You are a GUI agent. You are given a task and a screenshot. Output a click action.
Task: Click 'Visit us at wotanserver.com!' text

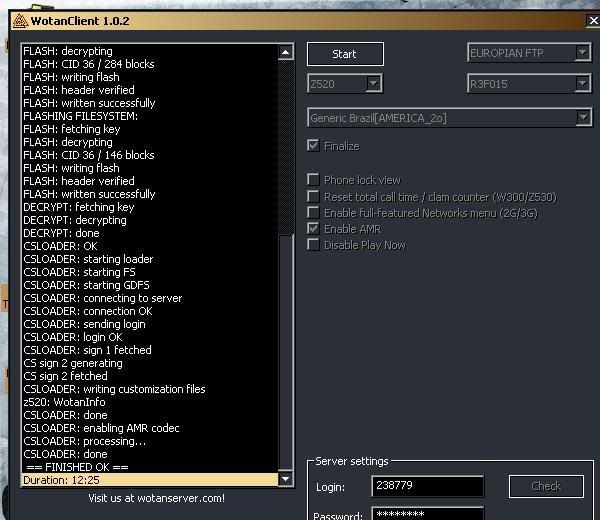[157, 498]
